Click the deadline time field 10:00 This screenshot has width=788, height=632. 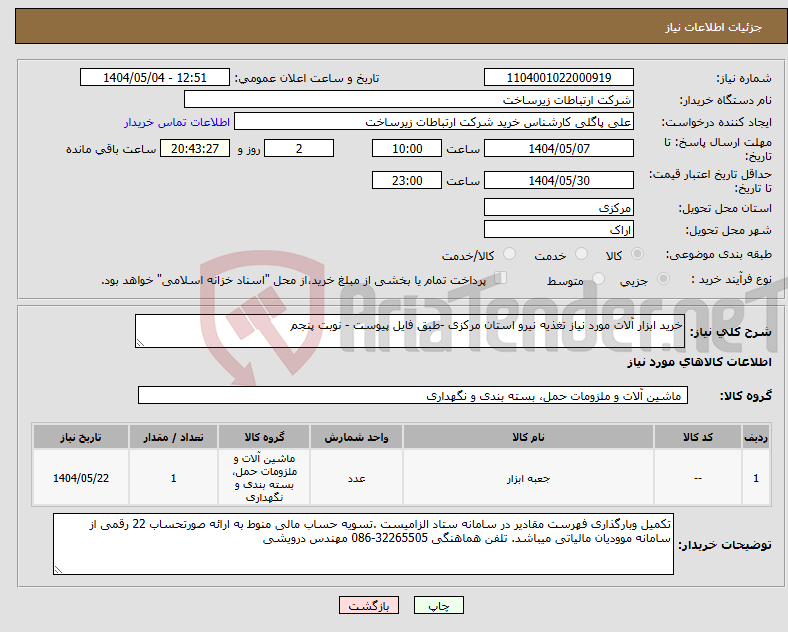tap(407, 149)
